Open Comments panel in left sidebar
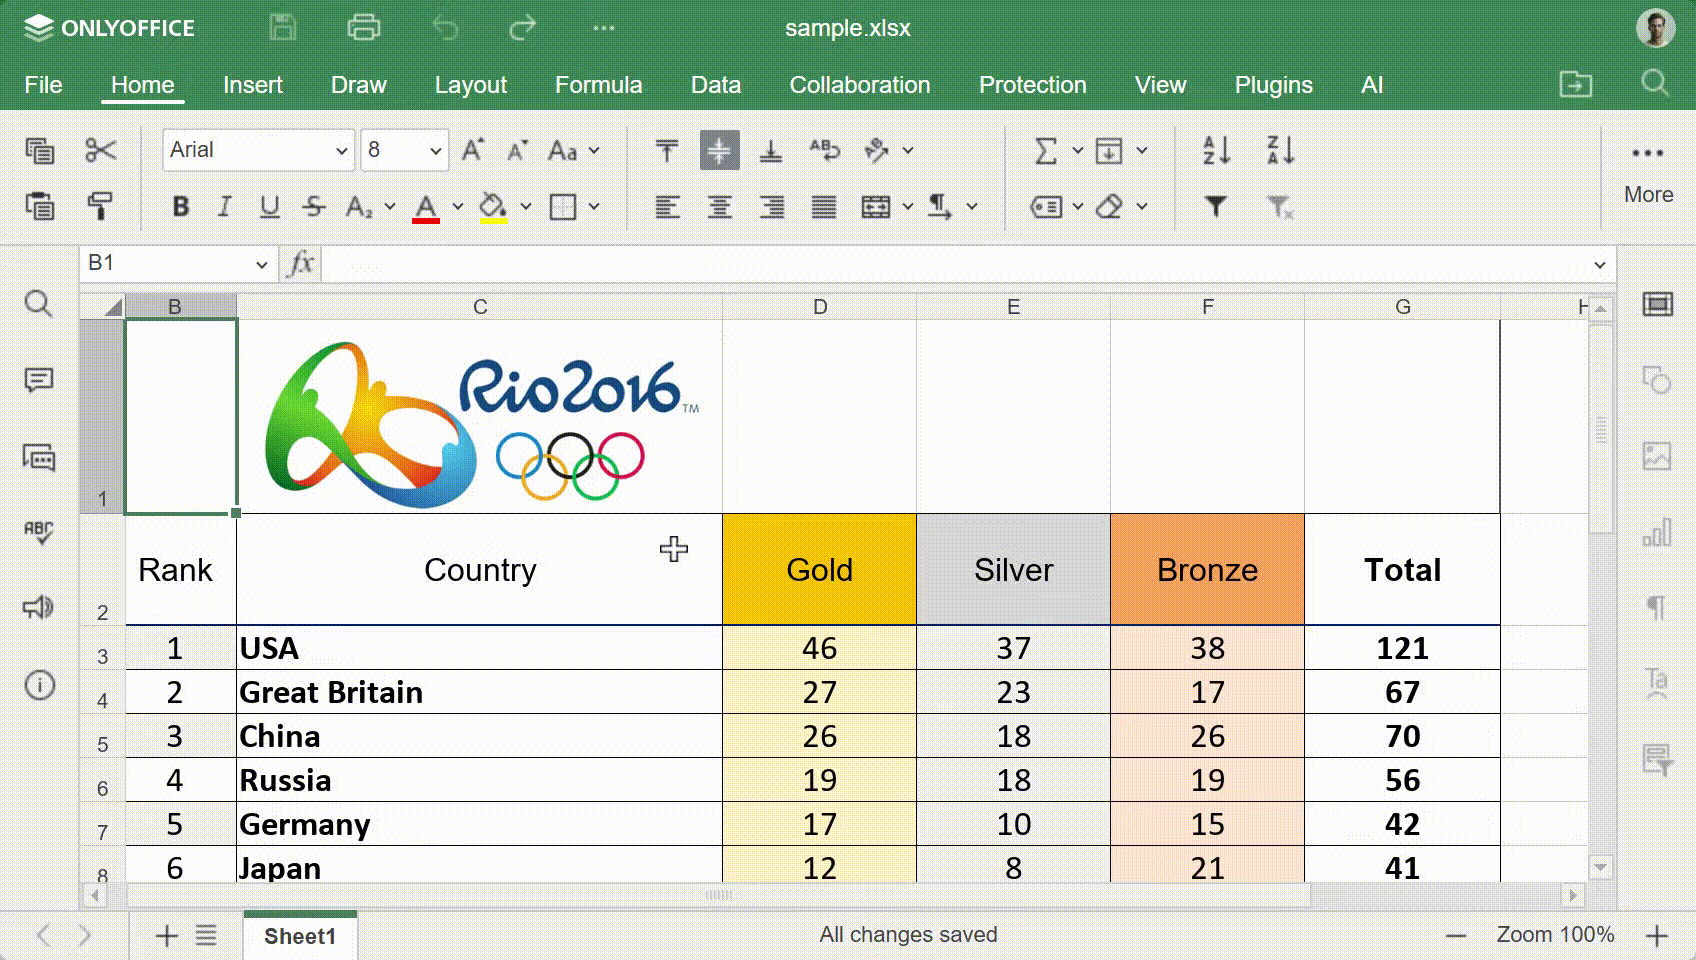Image resolution: width=1696 pixels, height=960 pixels. click(38, 380)
